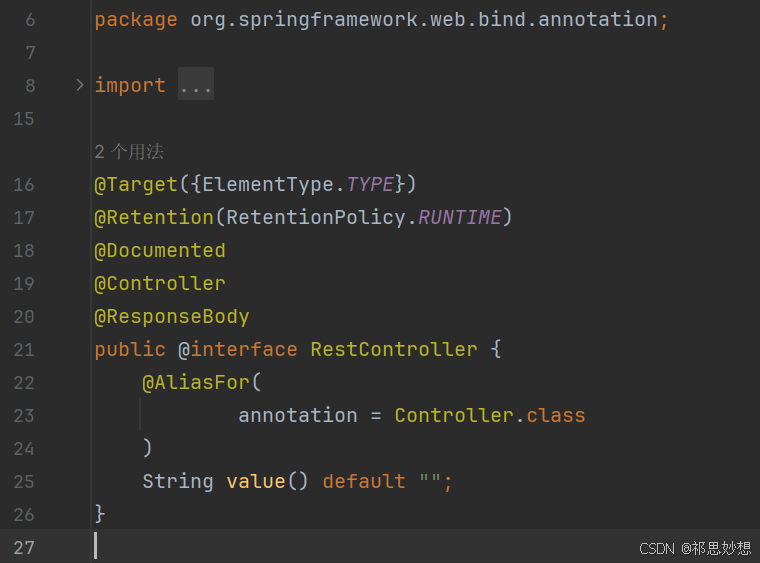
Task: Click the @Documented annotation
Action: click(x=160, y=250)
